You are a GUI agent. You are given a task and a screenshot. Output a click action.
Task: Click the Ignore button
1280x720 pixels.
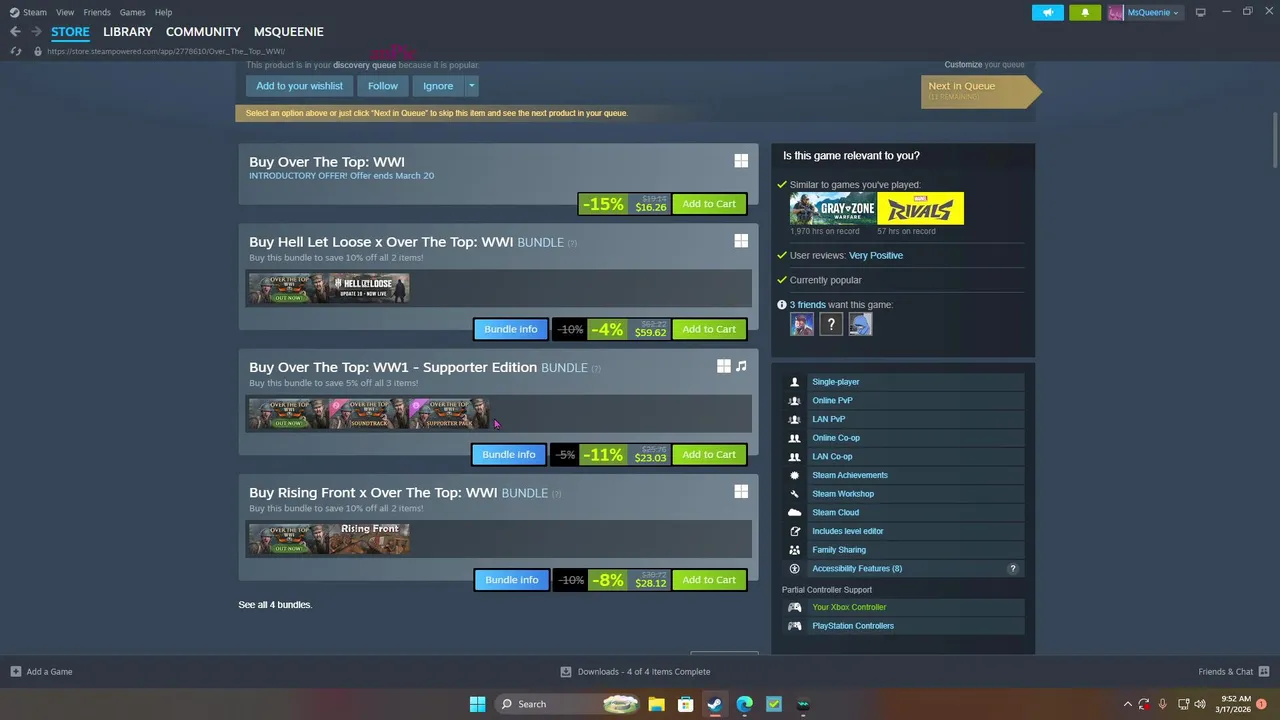(x=438, y=86)
